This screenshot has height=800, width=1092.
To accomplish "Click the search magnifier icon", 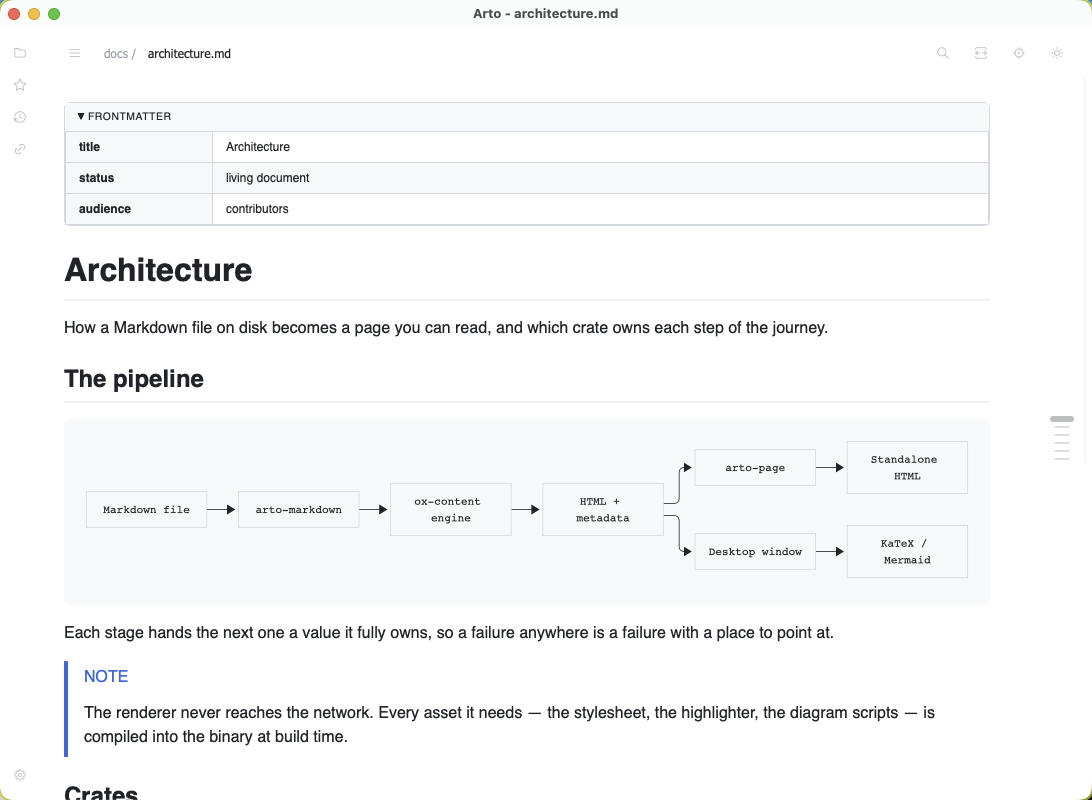I will (x=942, y=53).
